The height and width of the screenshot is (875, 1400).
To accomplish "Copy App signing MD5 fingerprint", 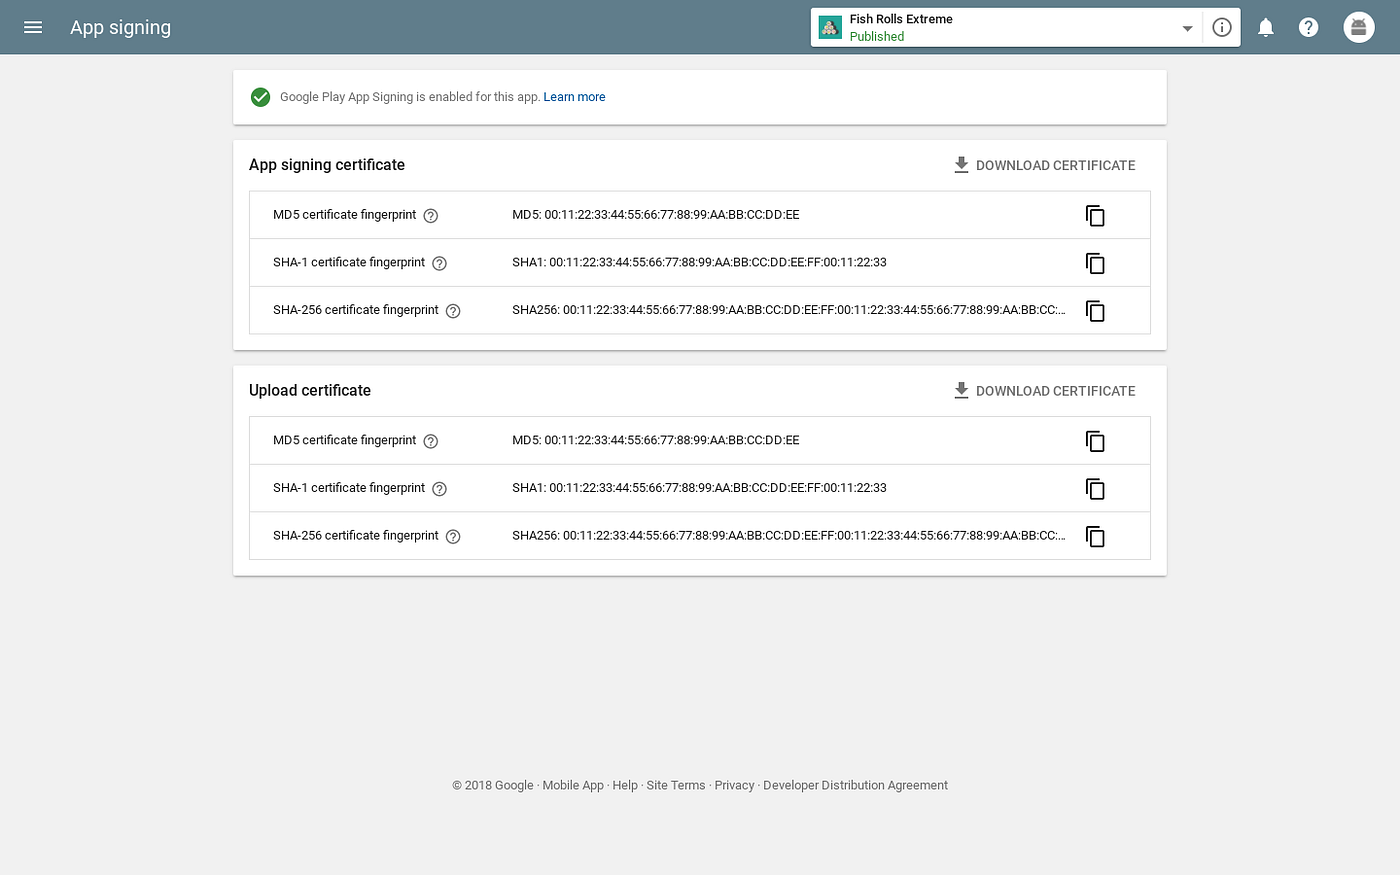I will click(x=1096, y=216).
